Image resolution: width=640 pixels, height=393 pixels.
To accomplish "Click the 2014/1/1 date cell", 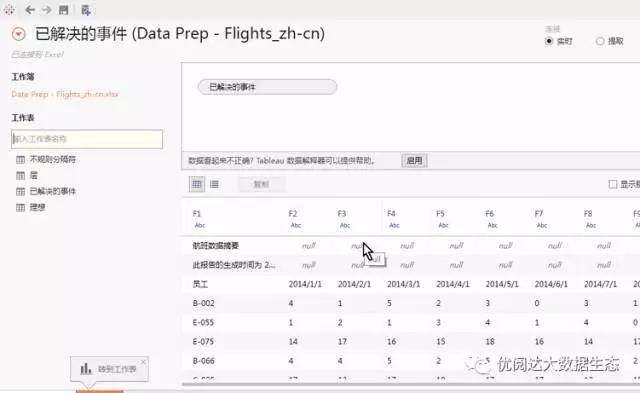I will [305, 284].
